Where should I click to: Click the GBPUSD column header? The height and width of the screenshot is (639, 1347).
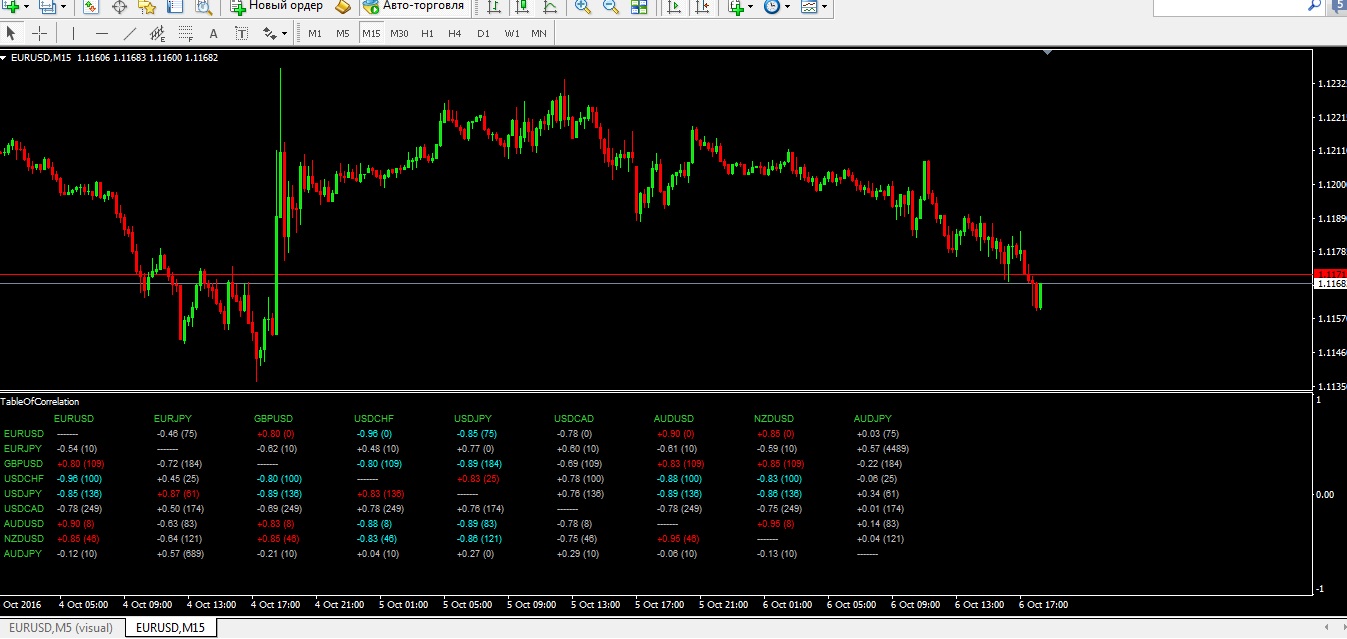(274, 418)
